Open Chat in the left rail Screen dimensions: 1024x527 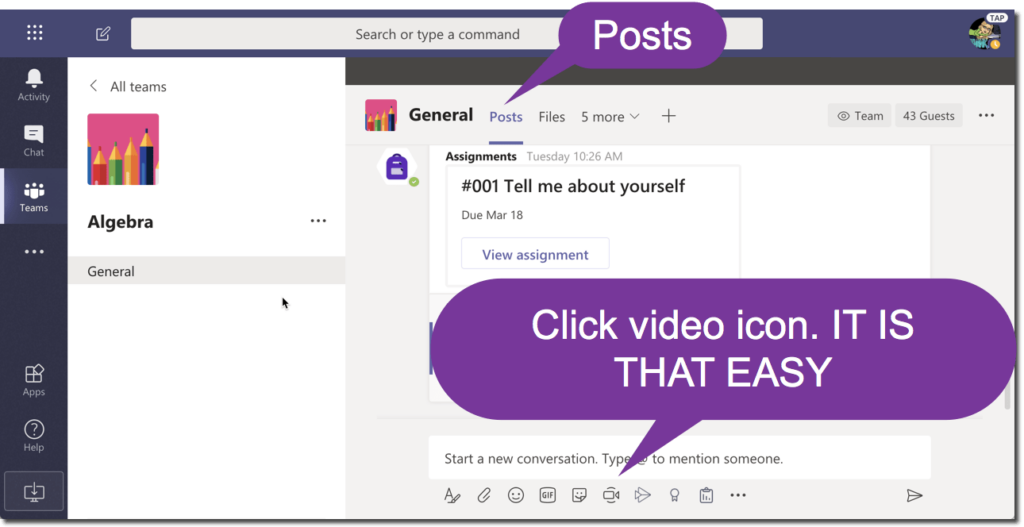point(34,141)
